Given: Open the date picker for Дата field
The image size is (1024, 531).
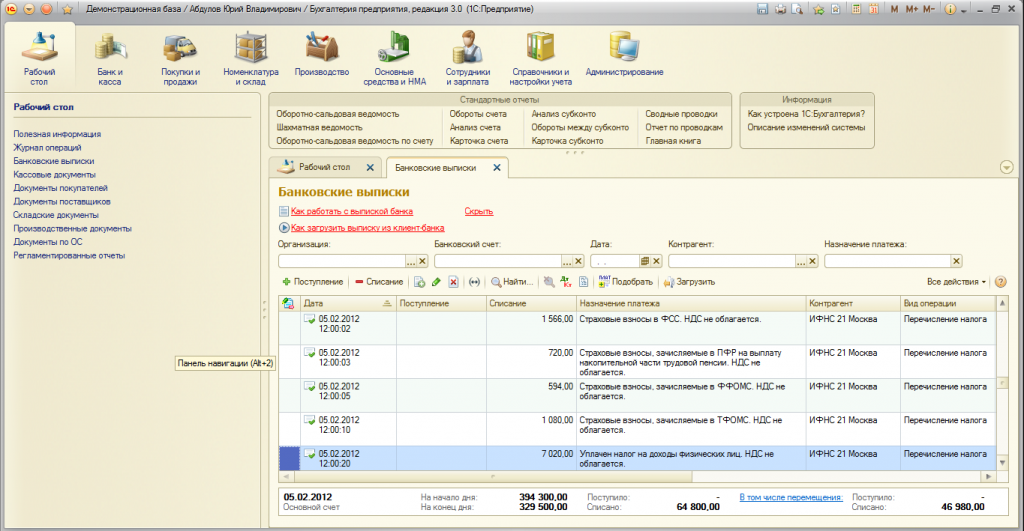Looking at the screenshot, I should 645,261.
